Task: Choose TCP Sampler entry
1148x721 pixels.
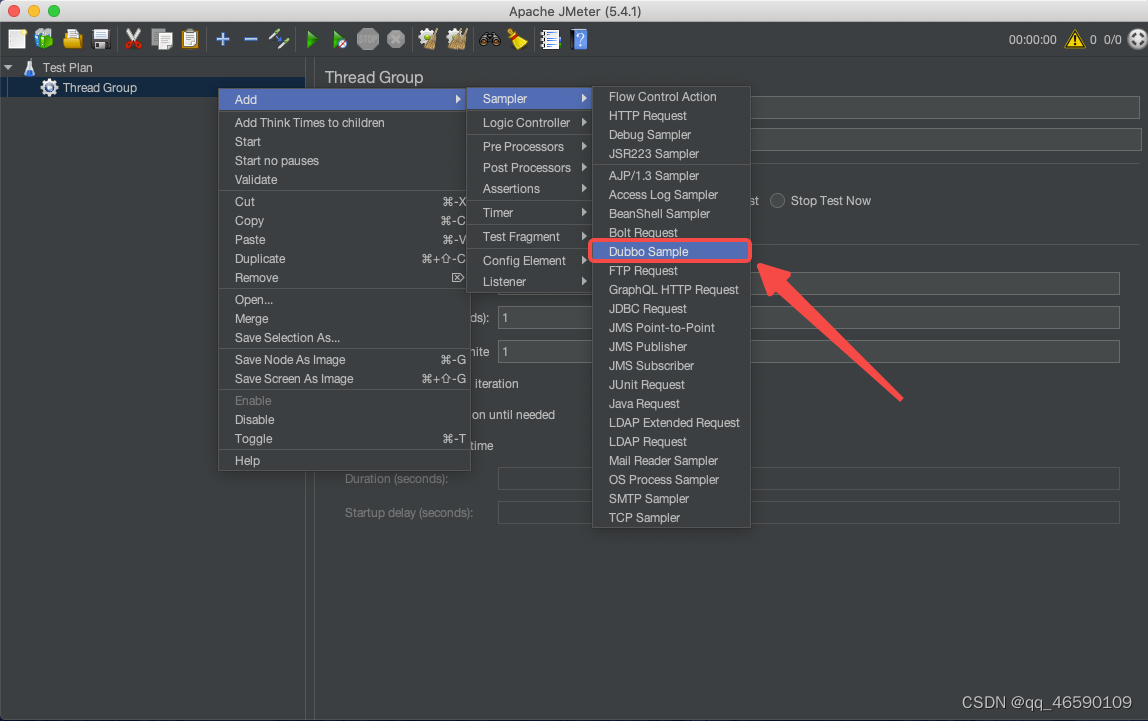Action: click(x=671, y=518)
